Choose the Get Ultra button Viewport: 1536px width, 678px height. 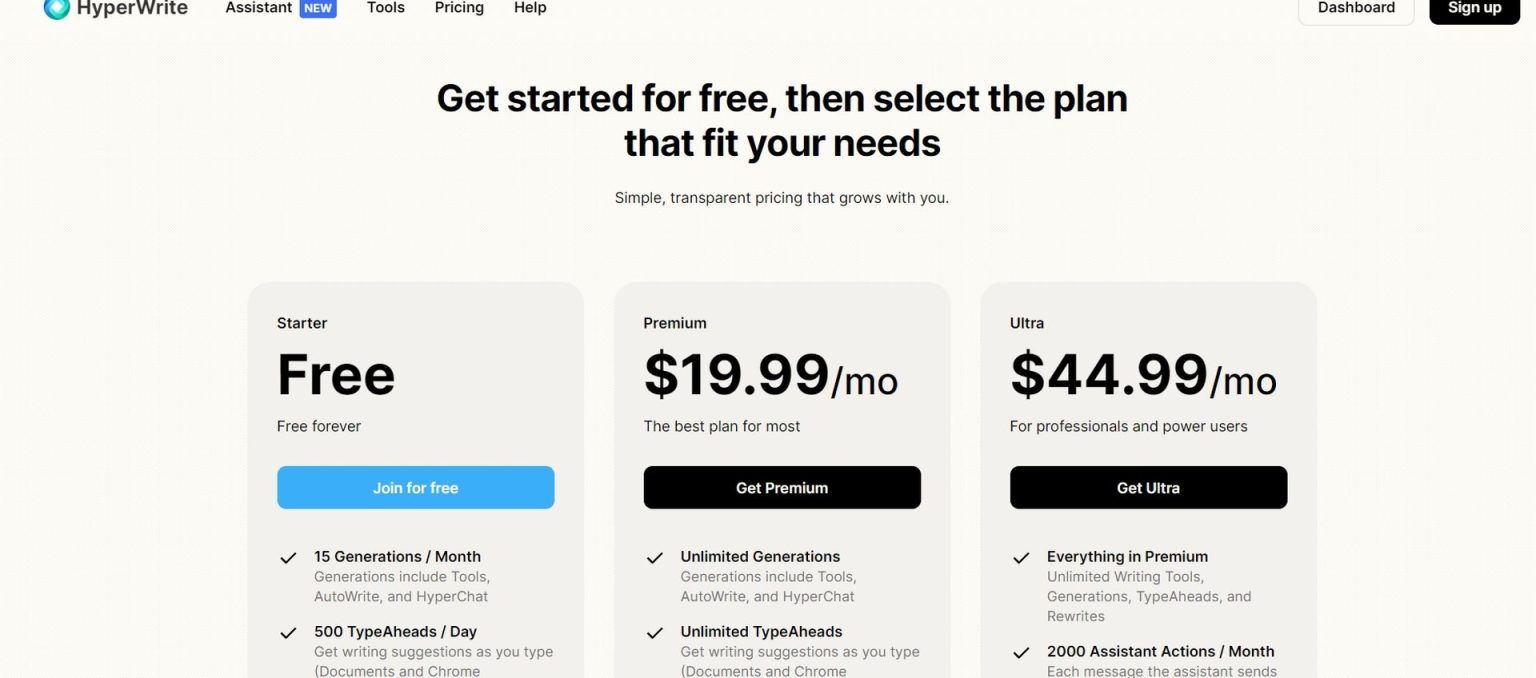coord(1148,488)
